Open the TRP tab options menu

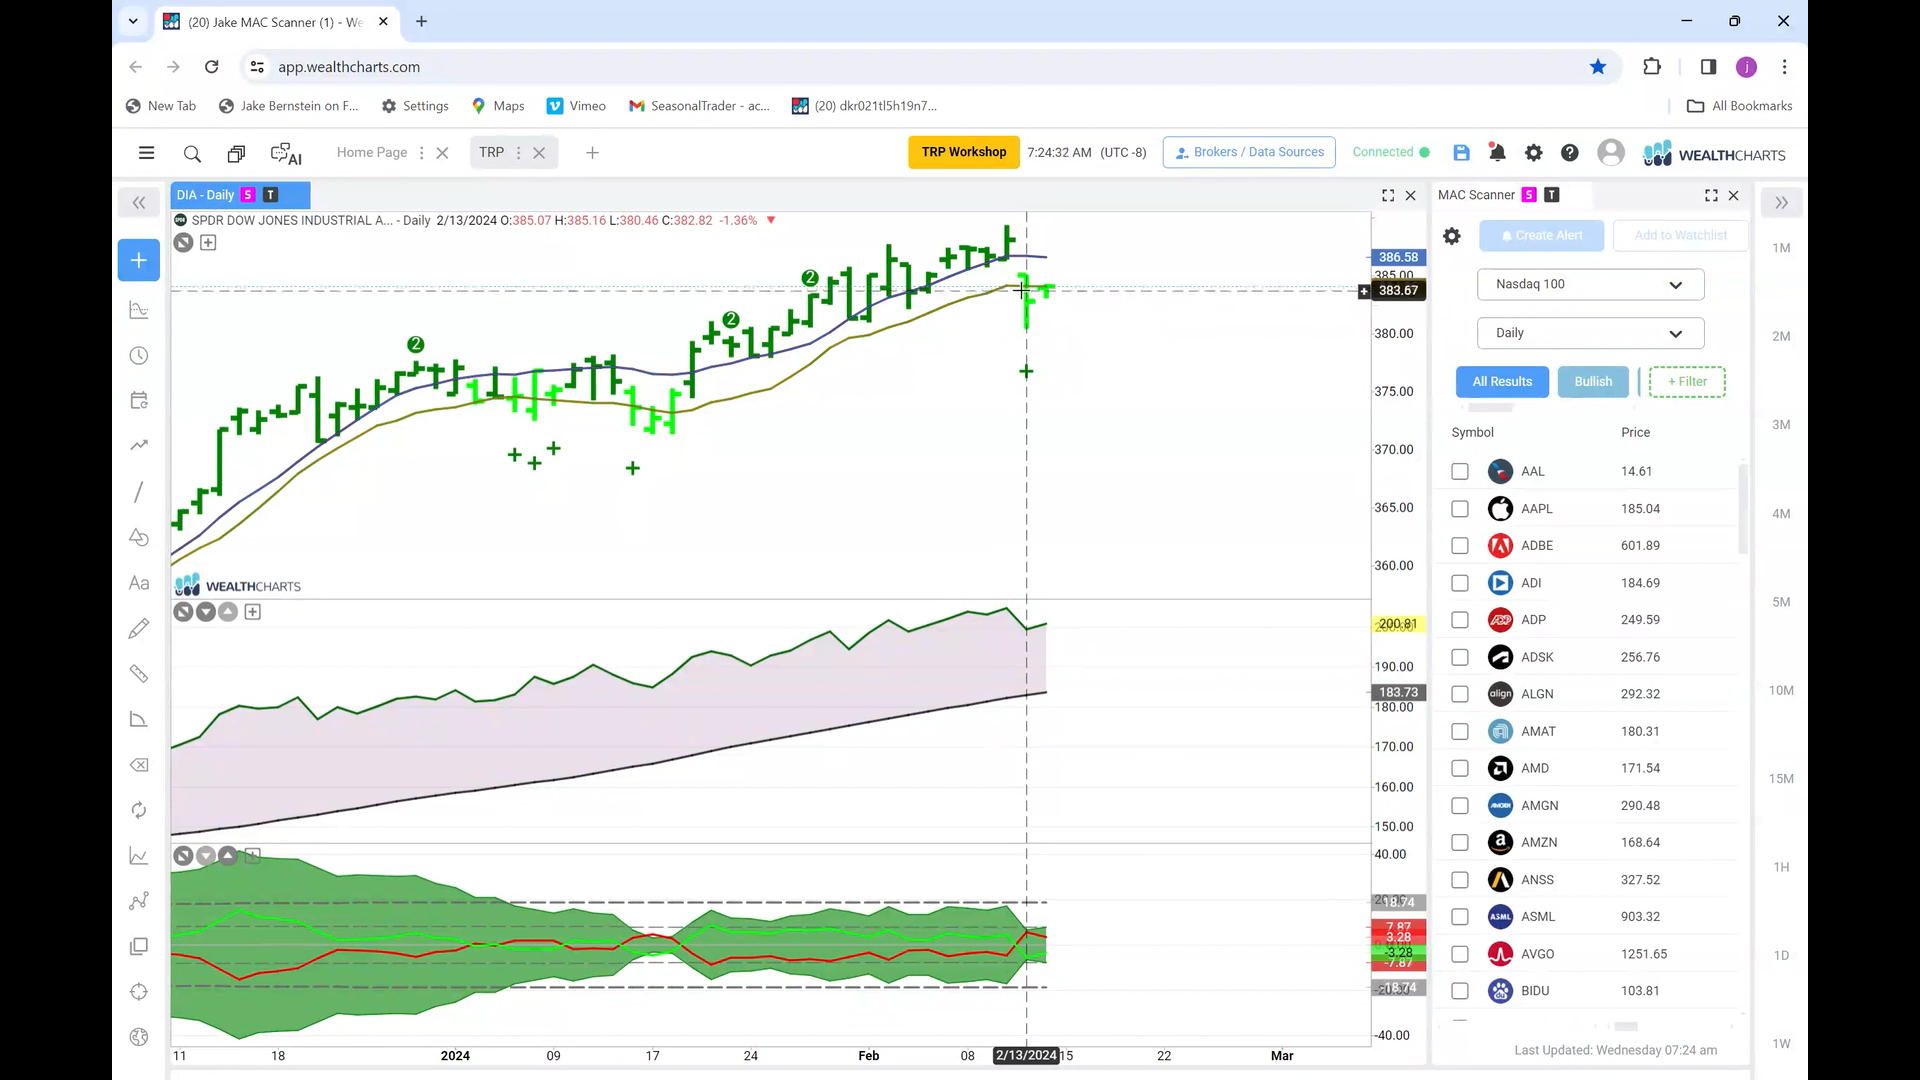pos(518,153)
